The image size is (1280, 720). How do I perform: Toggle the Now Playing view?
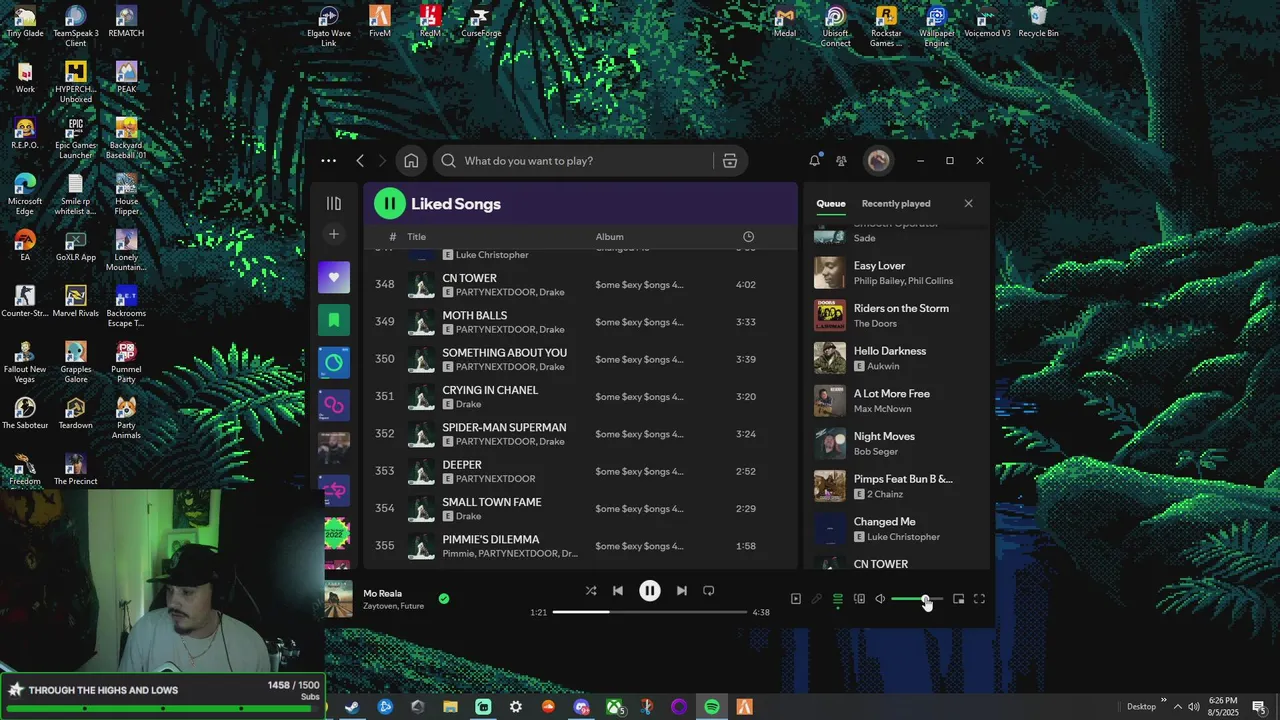pos(796,599)
